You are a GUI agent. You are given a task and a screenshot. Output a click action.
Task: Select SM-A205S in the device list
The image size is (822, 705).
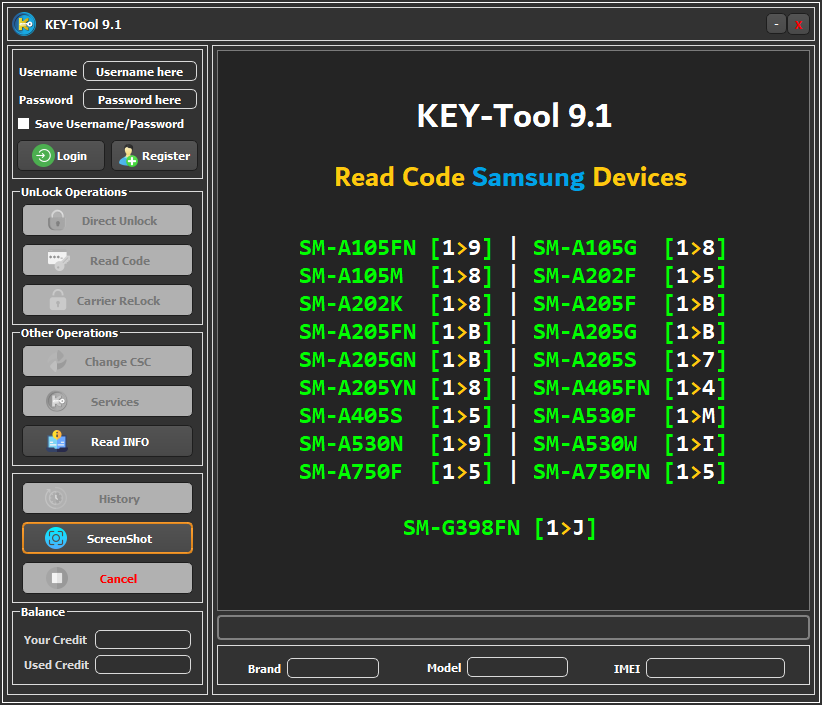pos(585,360)
